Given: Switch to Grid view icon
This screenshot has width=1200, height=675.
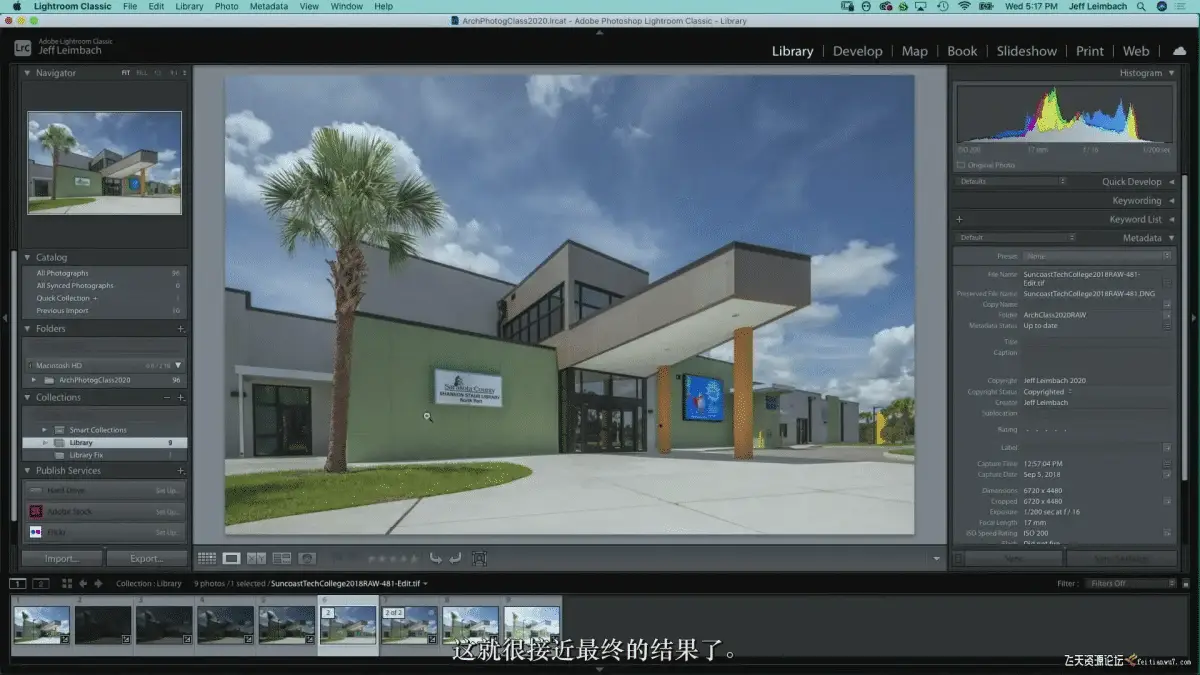Looking at the screenshot, I should coord(206,558).
